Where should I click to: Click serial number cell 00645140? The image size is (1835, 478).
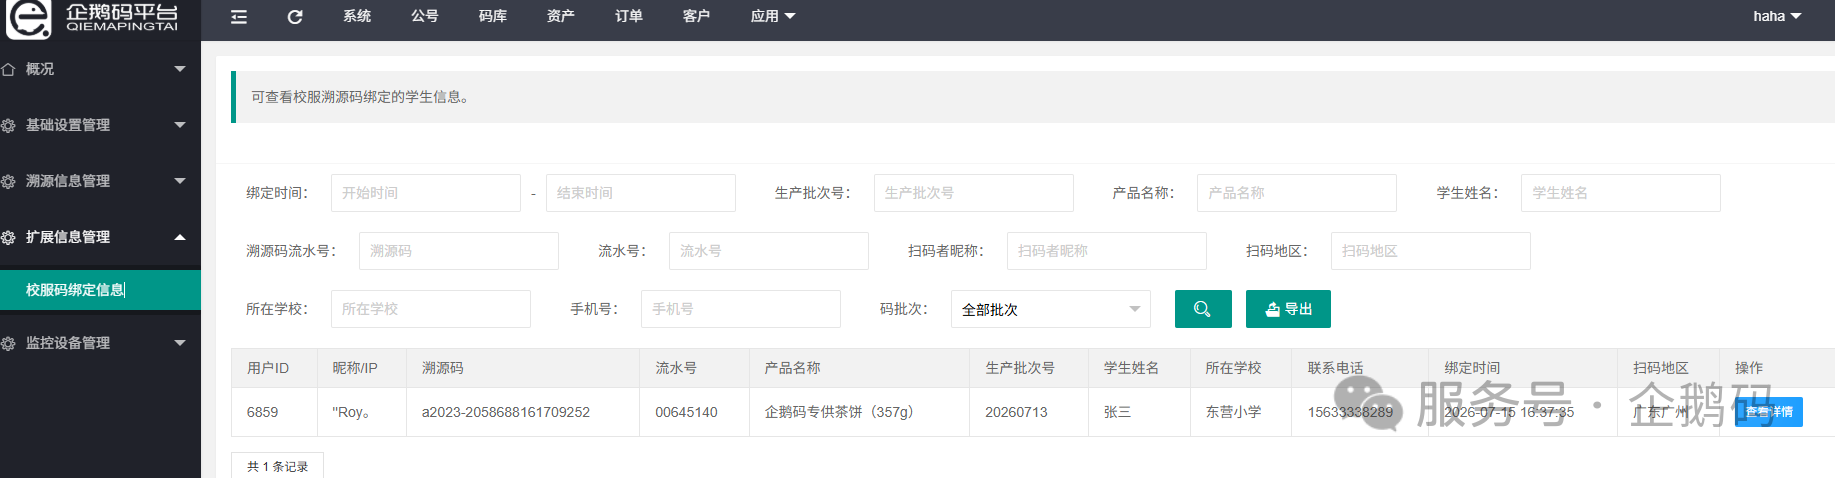pos(686,412)
